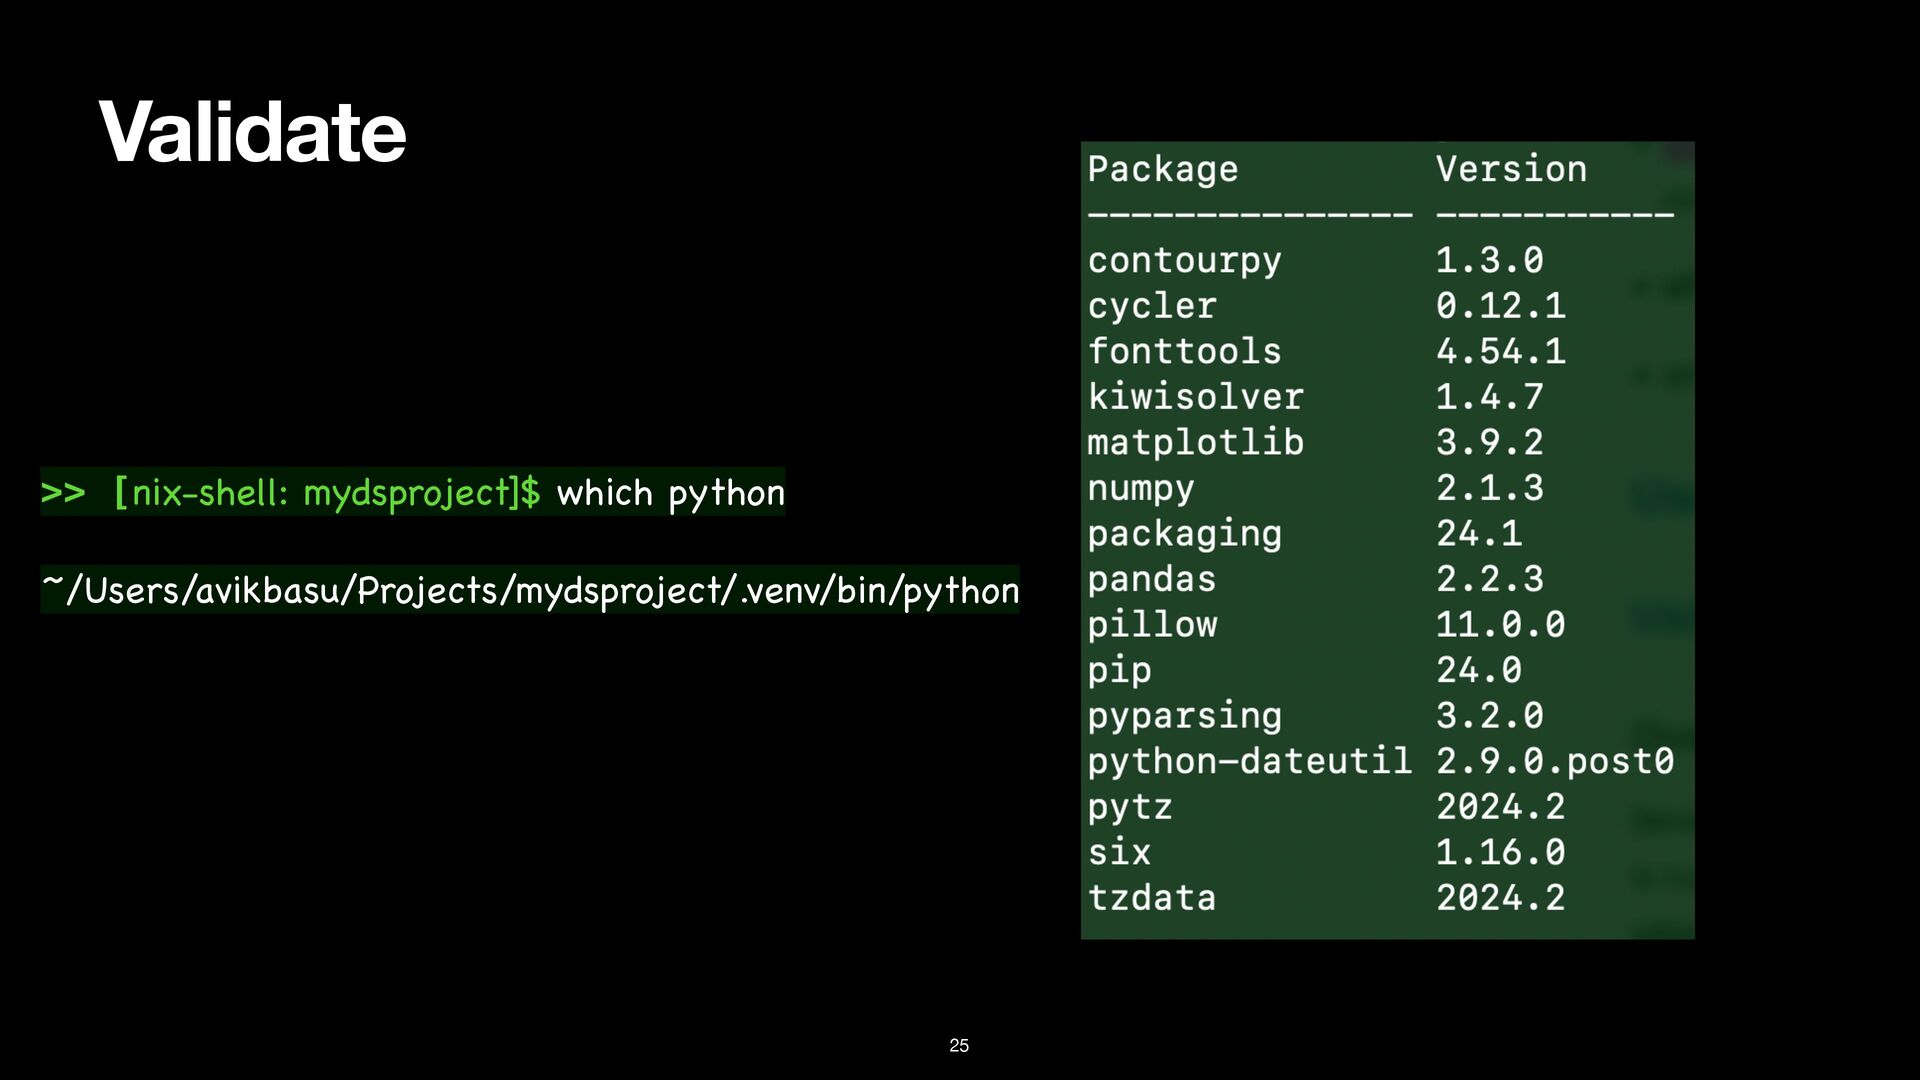Click the cycler version '0.12.1'
Viewport: 1920px width, 1080px height.
pos(1501,306)
